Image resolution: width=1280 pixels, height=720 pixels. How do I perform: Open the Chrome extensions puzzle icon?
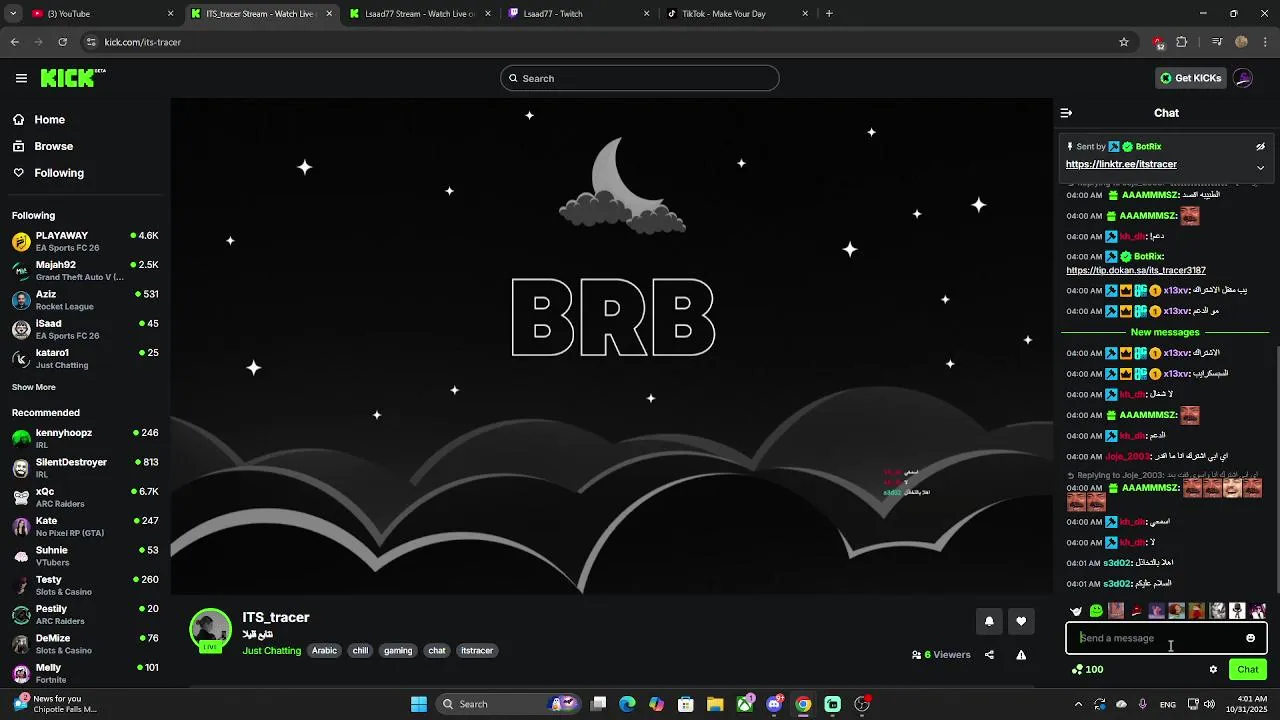pos(1182,42)
